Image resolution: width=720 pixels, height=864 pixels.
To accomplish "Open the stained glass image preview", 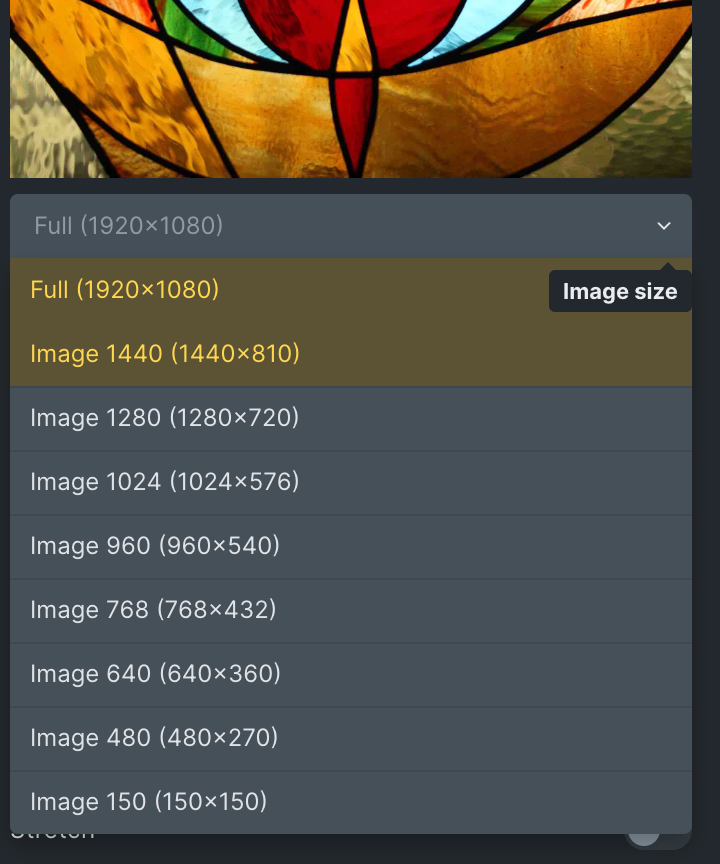I will [351, 89].
